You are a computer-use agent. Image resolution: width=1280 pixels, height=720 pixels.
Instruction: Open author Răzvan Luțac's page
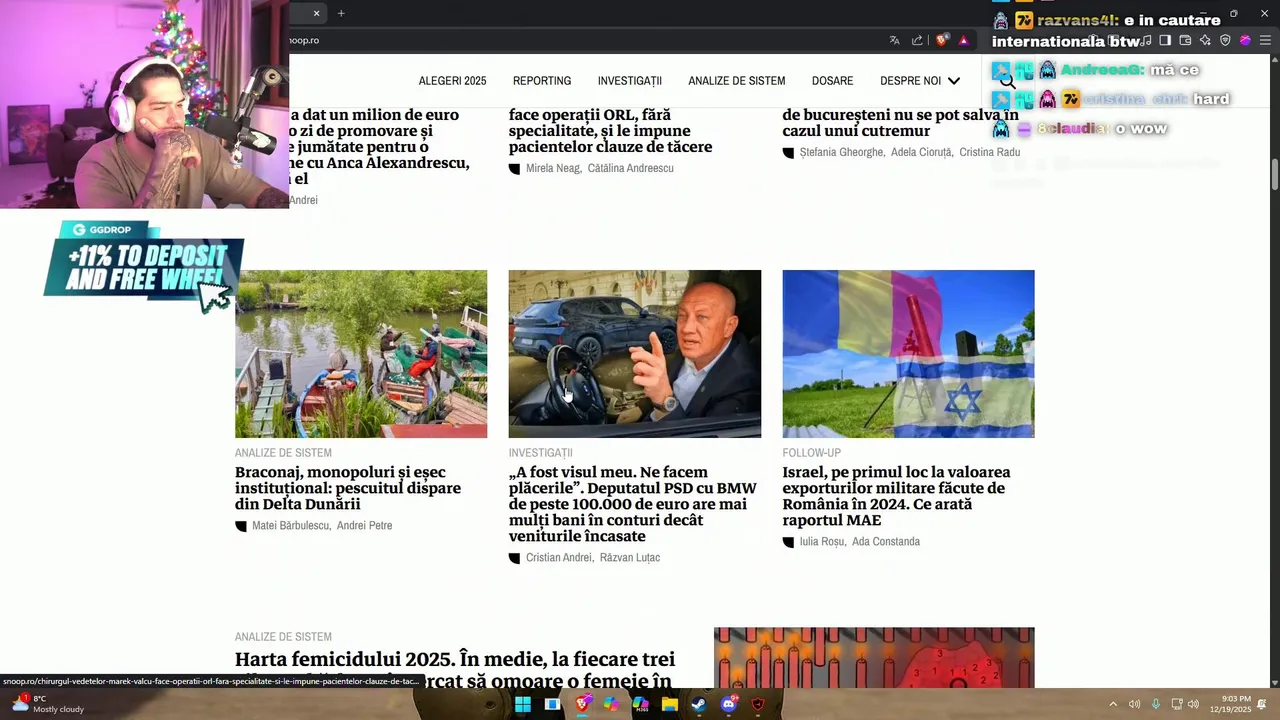click(630, 558)
